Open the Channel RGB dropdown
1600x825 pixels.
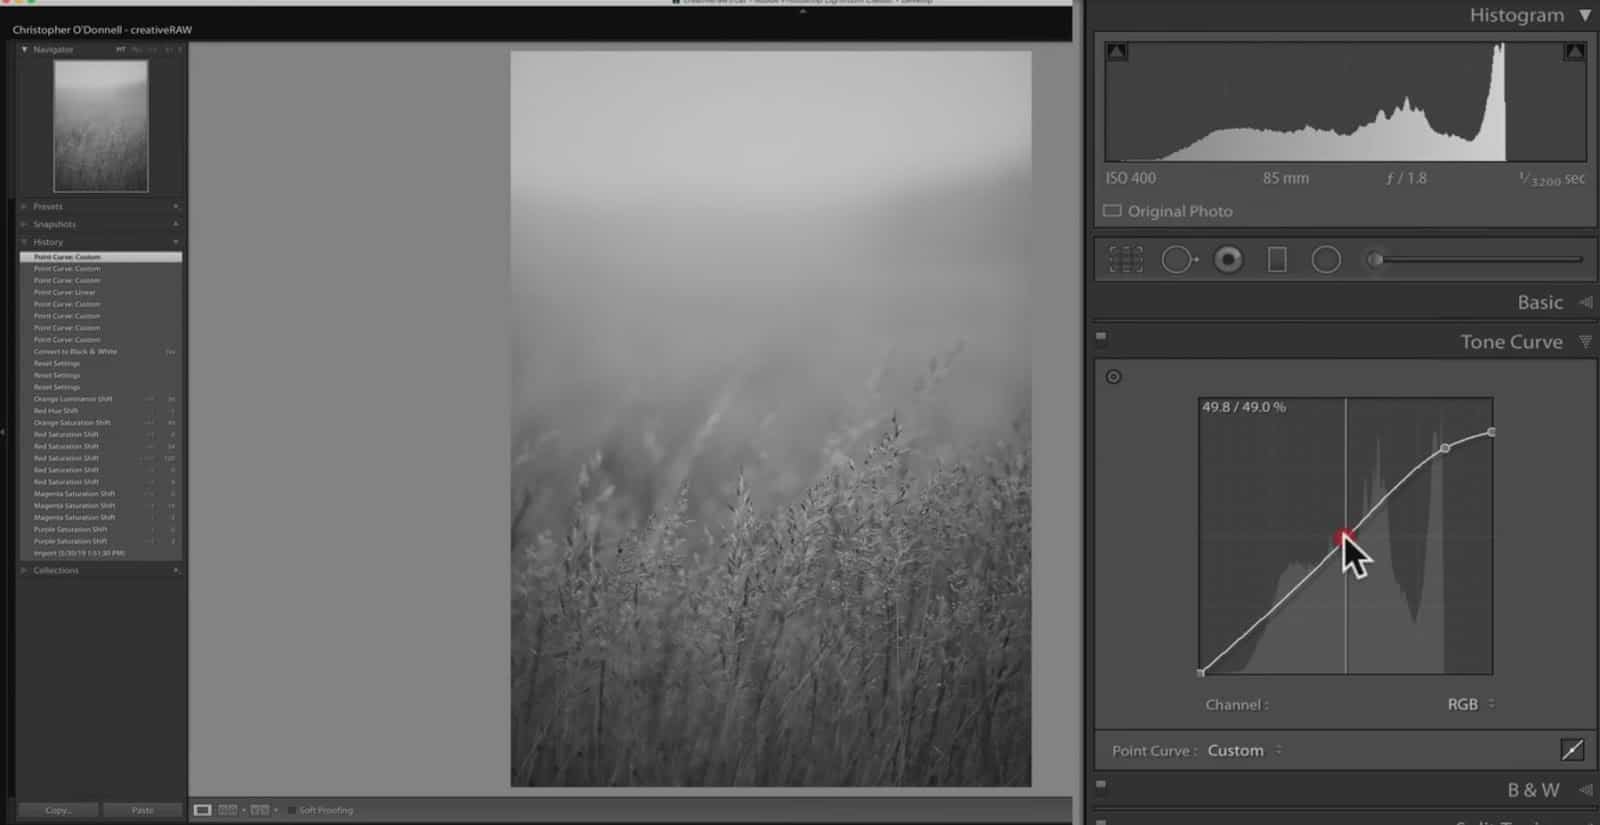tap(1471, 704)
